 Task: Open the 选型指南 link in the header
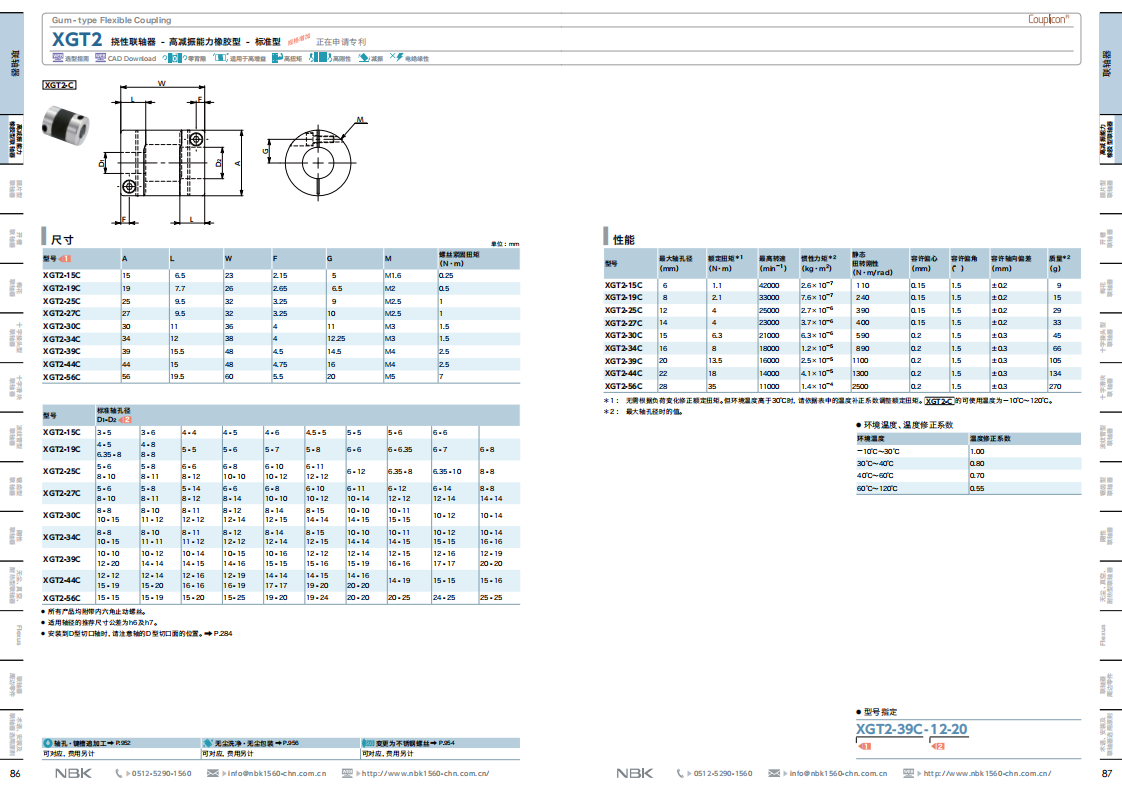click(x=77, y=59)
